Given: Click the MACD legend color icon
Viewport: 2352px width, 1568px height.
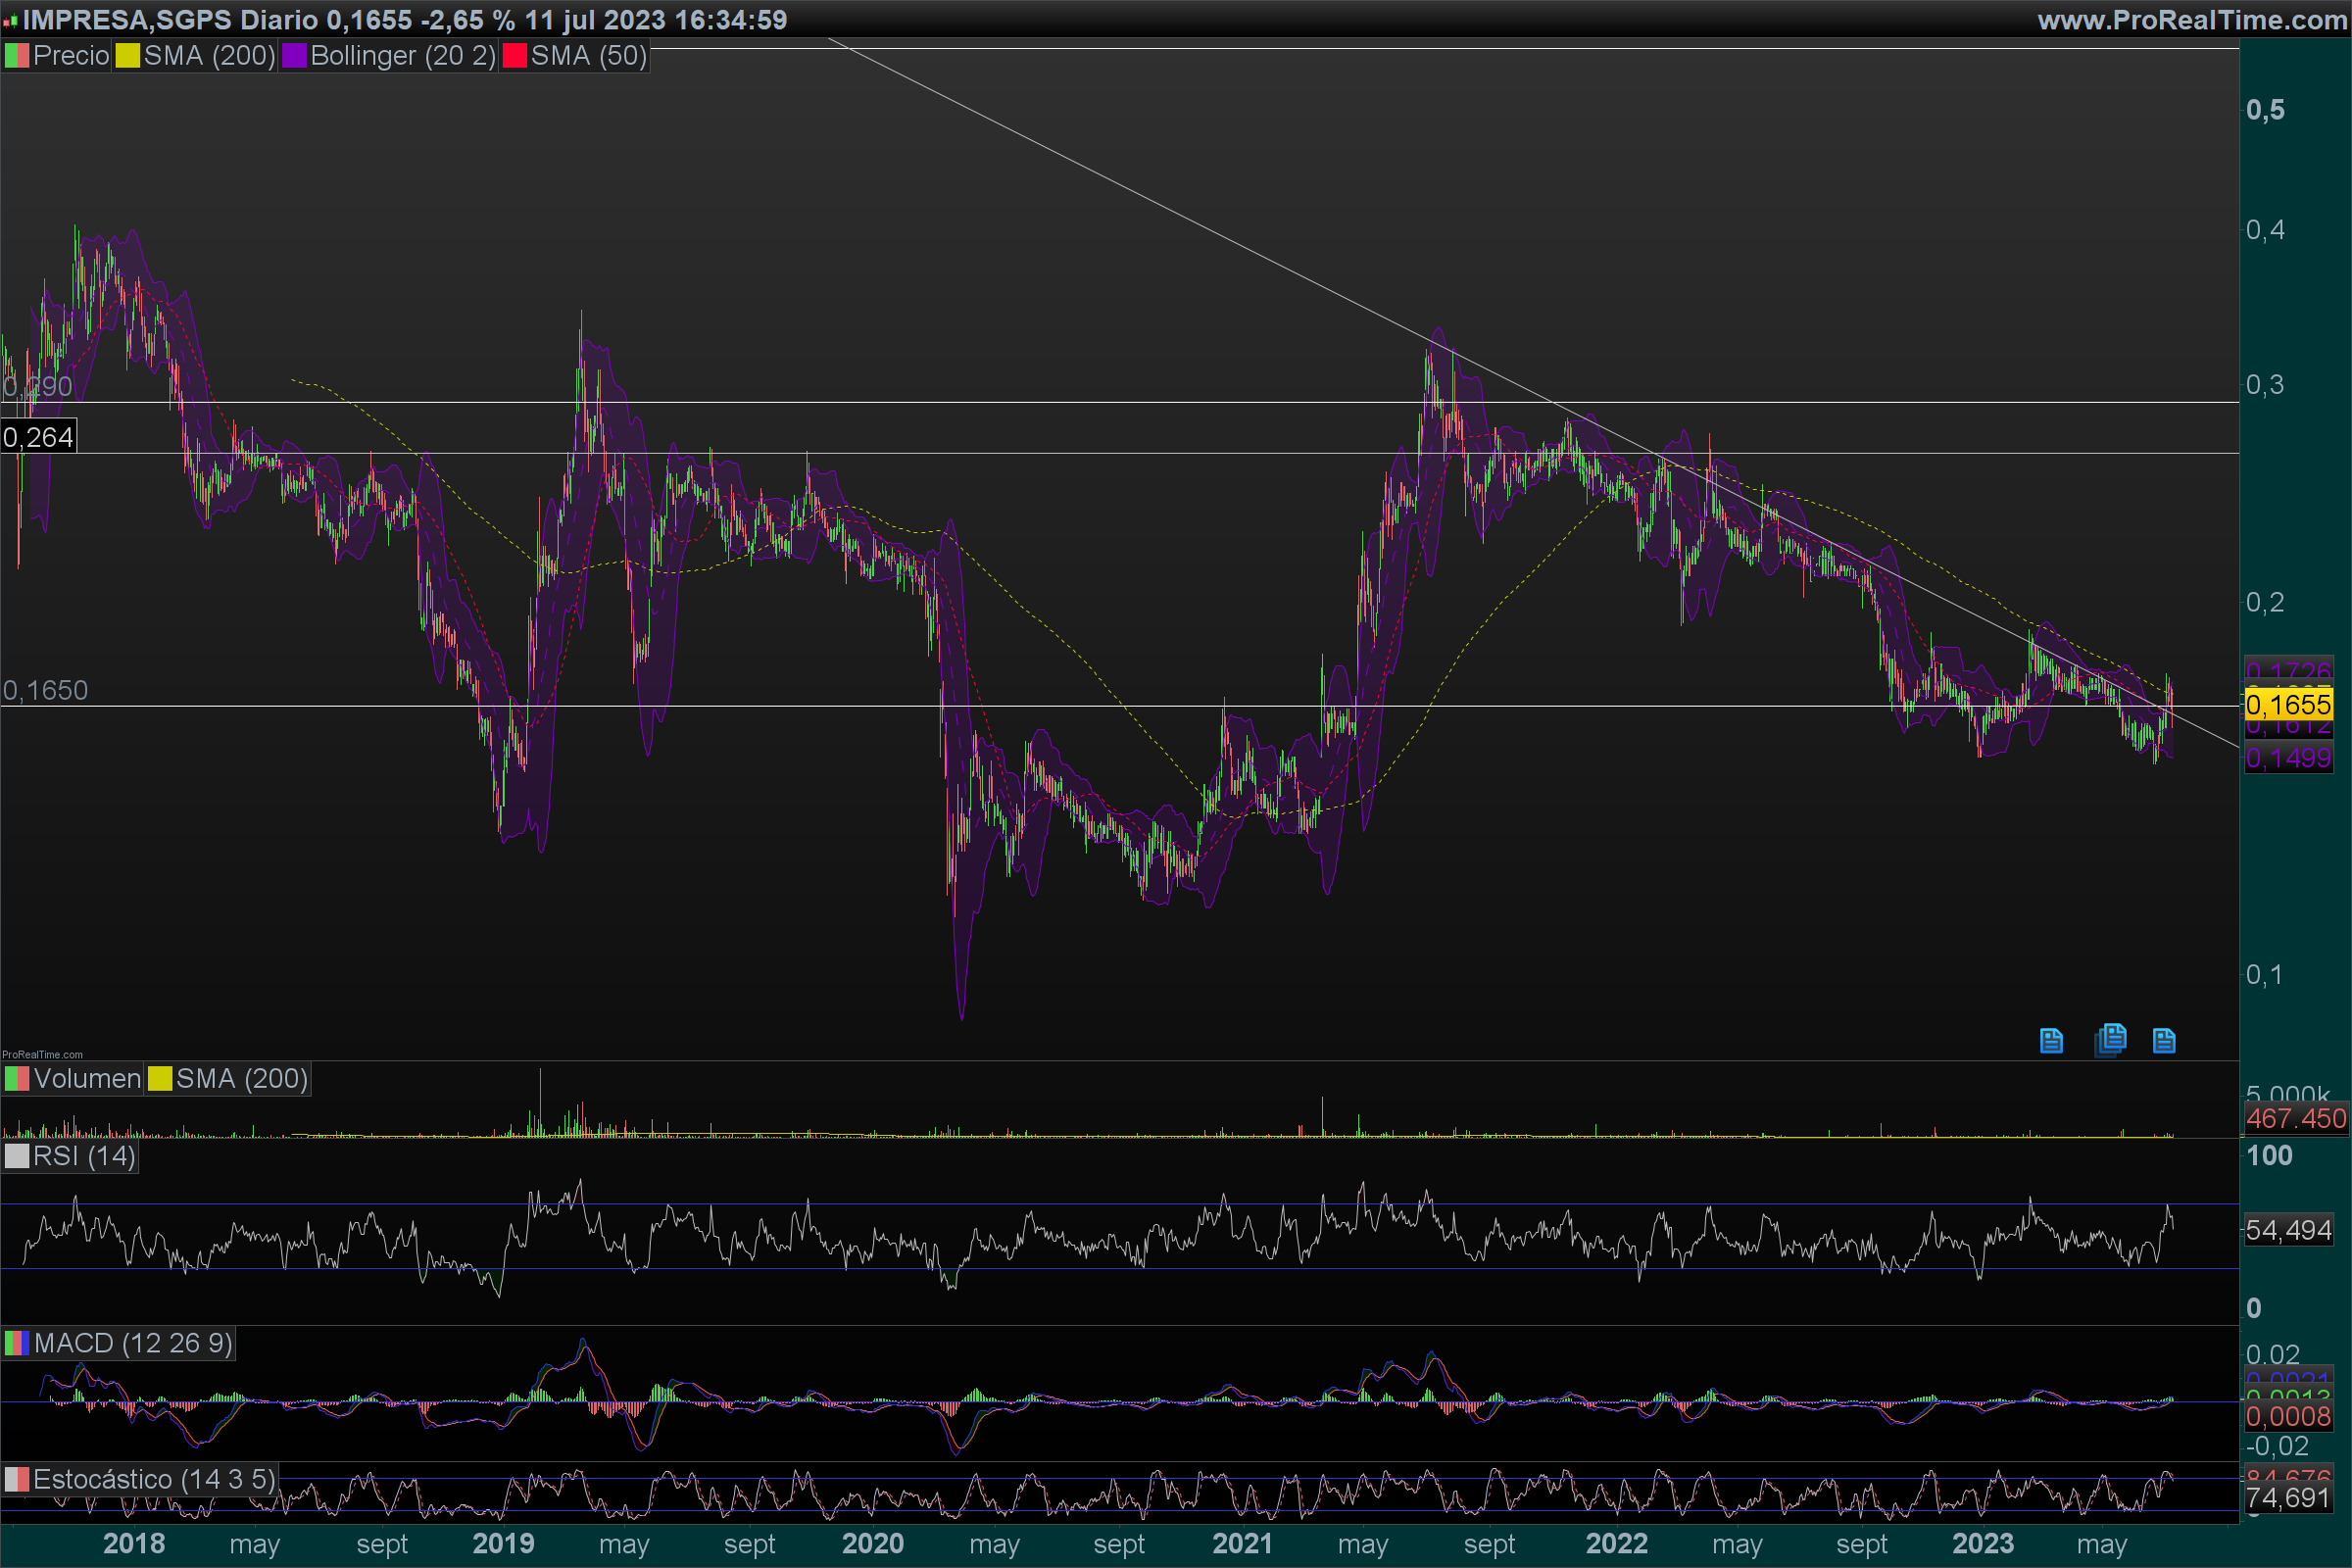Looking at the screenshot, I should pyautogui.click(x=17, y=1343).
